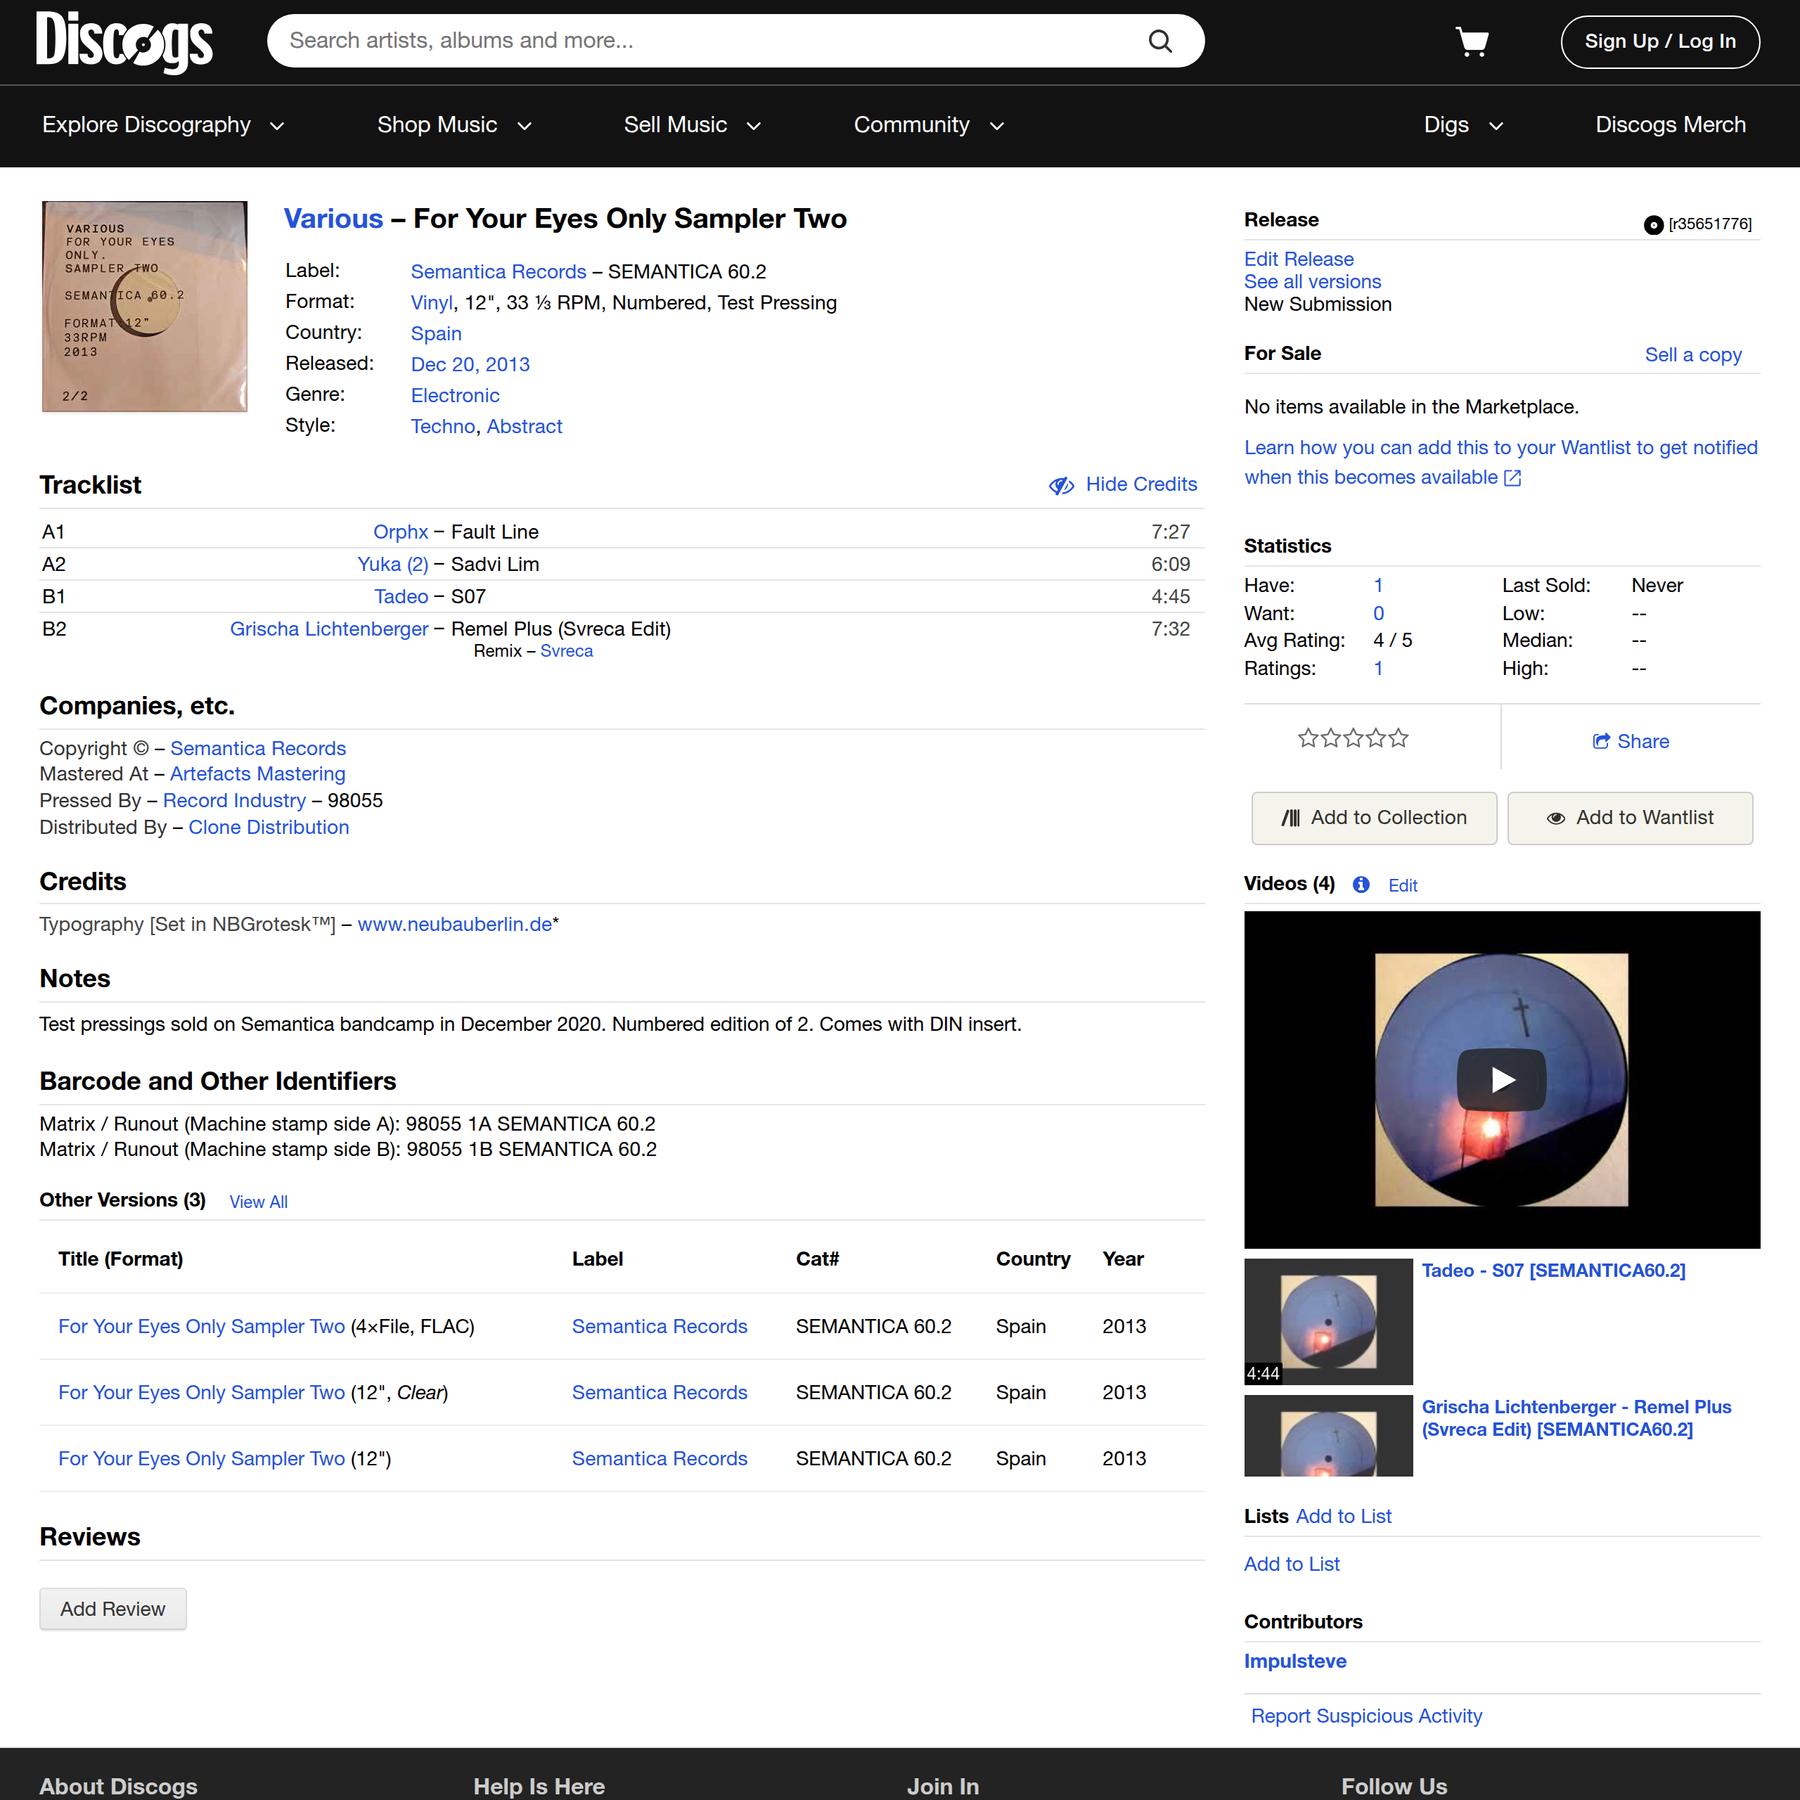
Task: Click Add Review button
Action: tap(113, 1609)
